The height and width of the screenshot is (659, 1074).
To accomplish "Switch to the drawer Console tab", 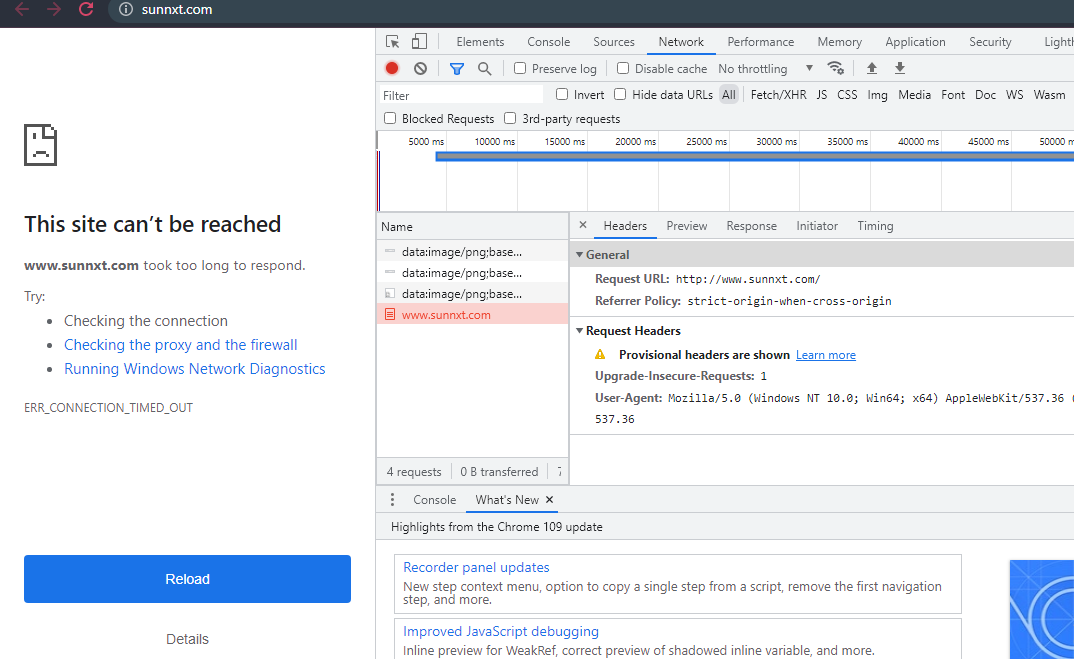I will tap(434, 499).
